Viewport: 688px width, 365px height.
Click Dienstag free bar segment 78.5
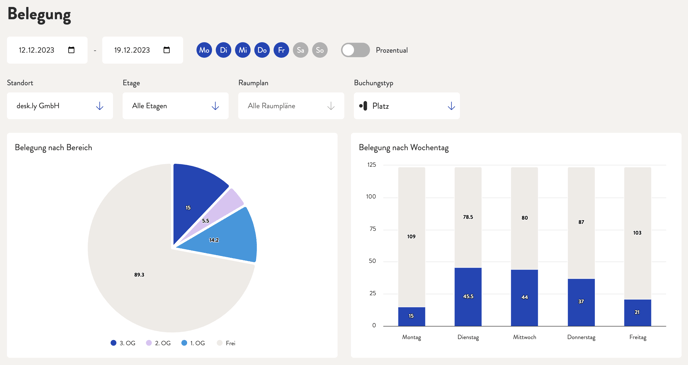468,218
